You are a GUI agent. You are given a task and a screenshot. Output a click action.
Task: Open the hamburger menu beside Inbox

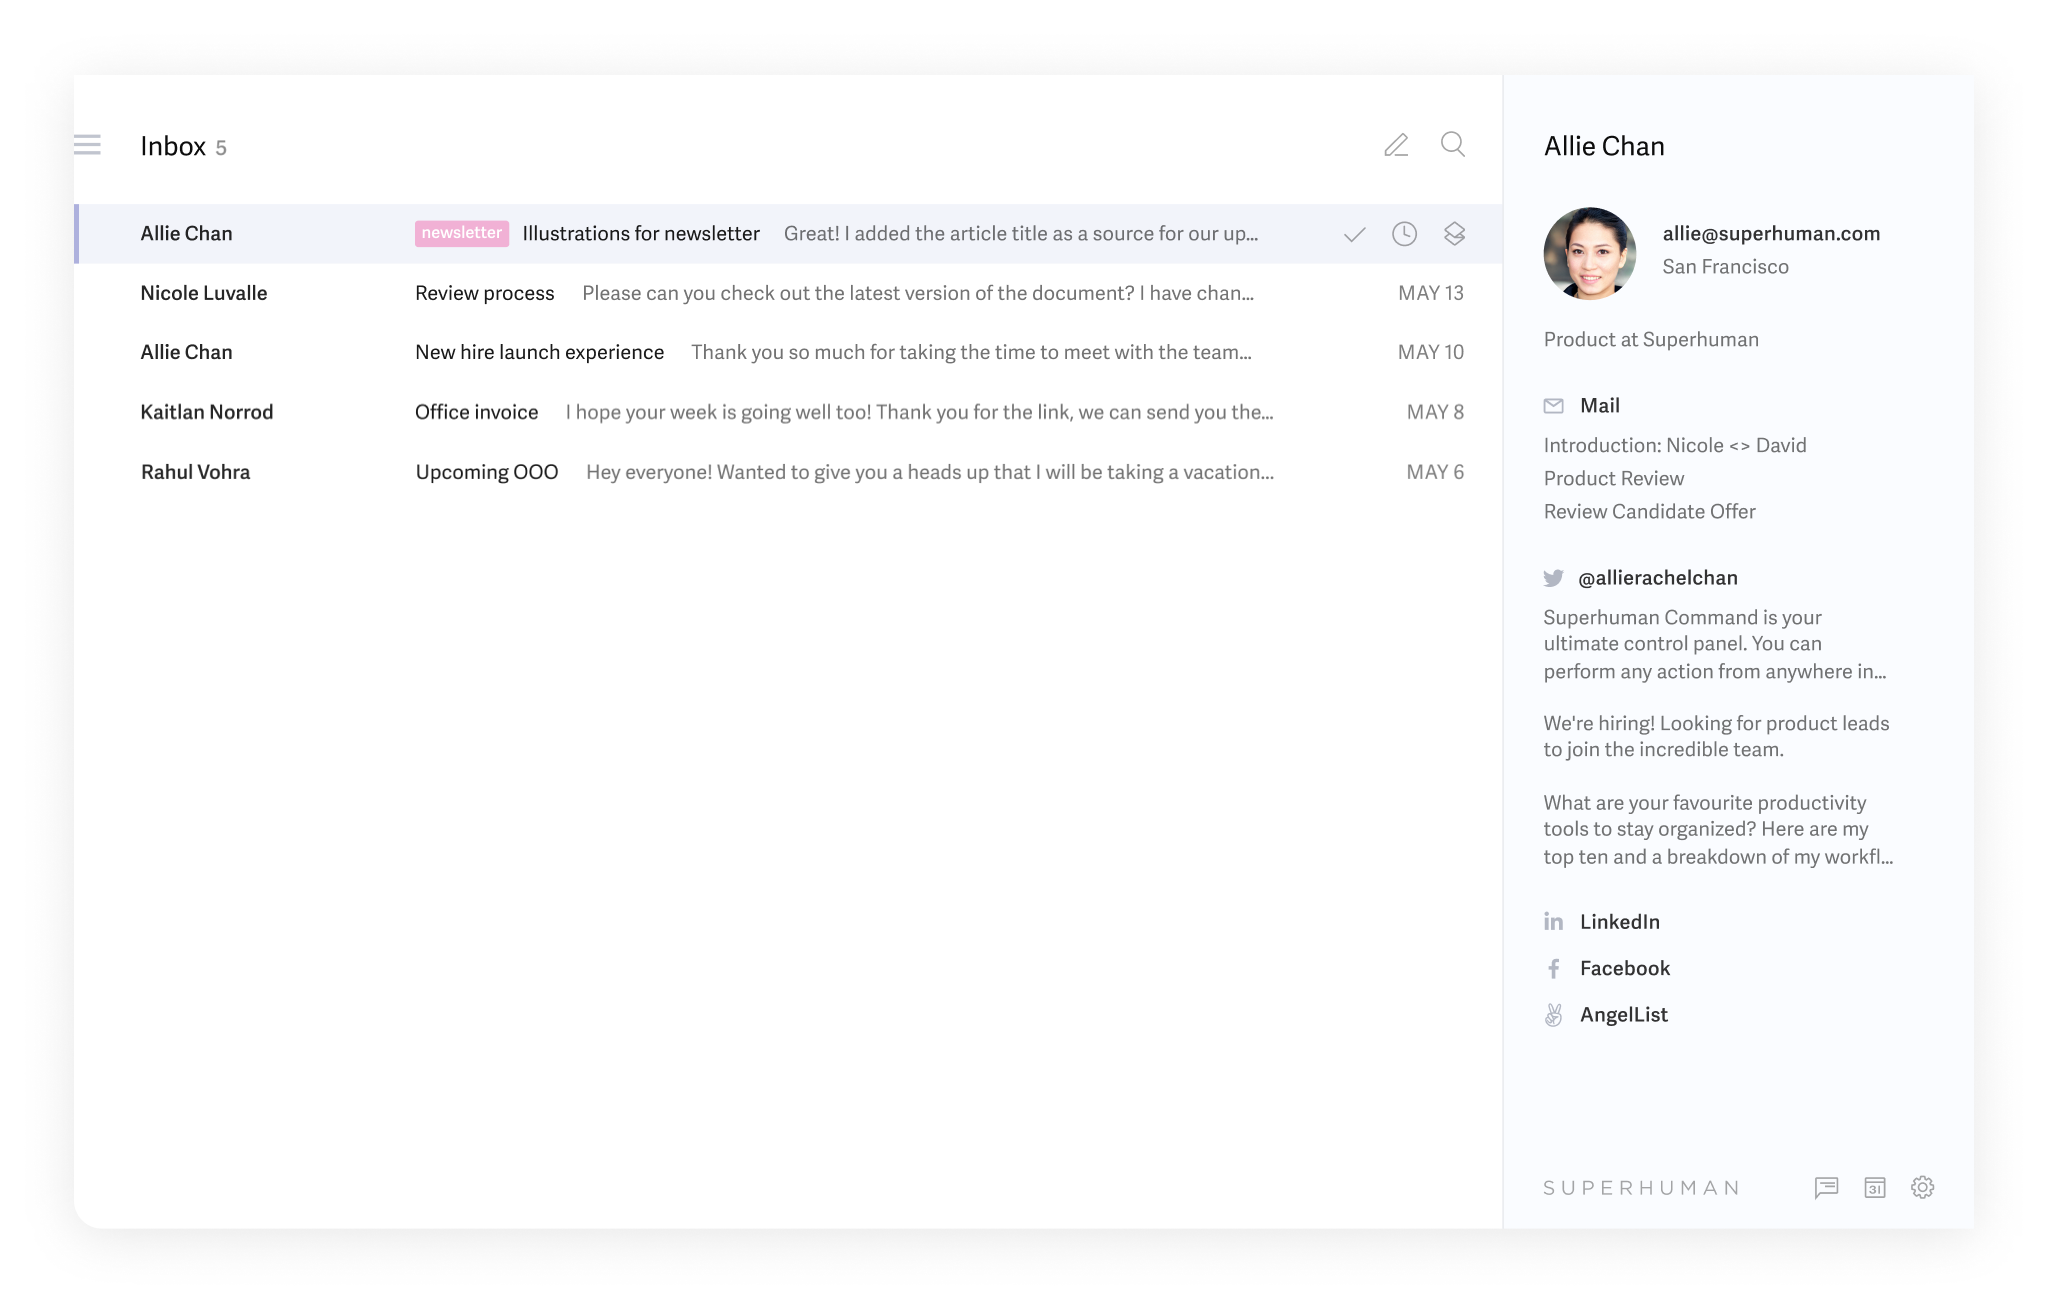point(87,145)
